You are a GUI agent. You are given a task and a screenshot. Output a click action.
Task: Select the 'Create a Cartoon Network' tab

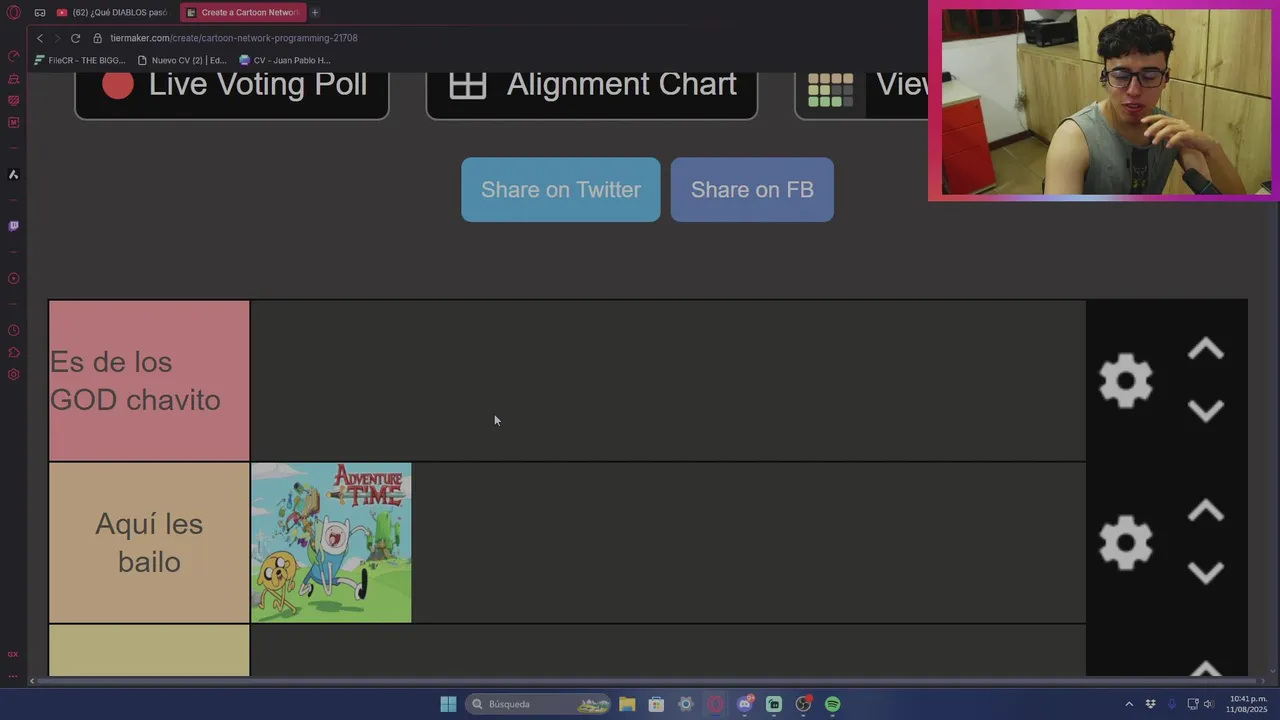click(x=242, y=12)
